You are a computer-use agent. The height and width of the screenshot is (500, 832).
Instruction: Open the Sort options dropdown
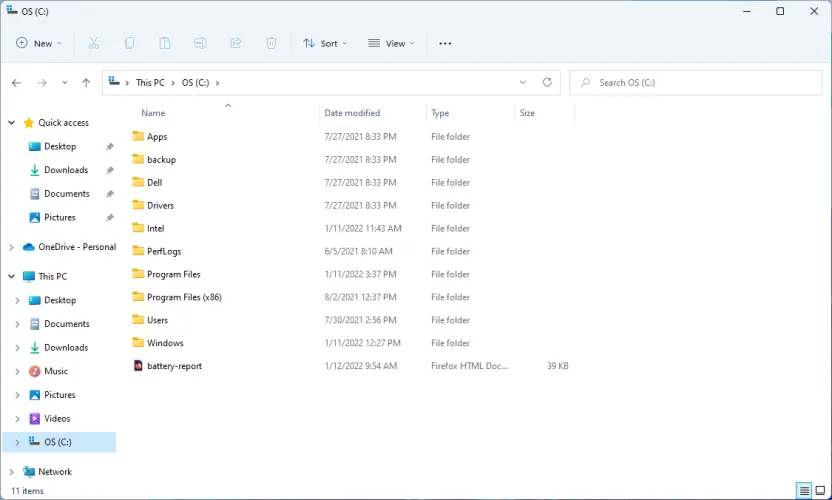click(x=325, y=43)
